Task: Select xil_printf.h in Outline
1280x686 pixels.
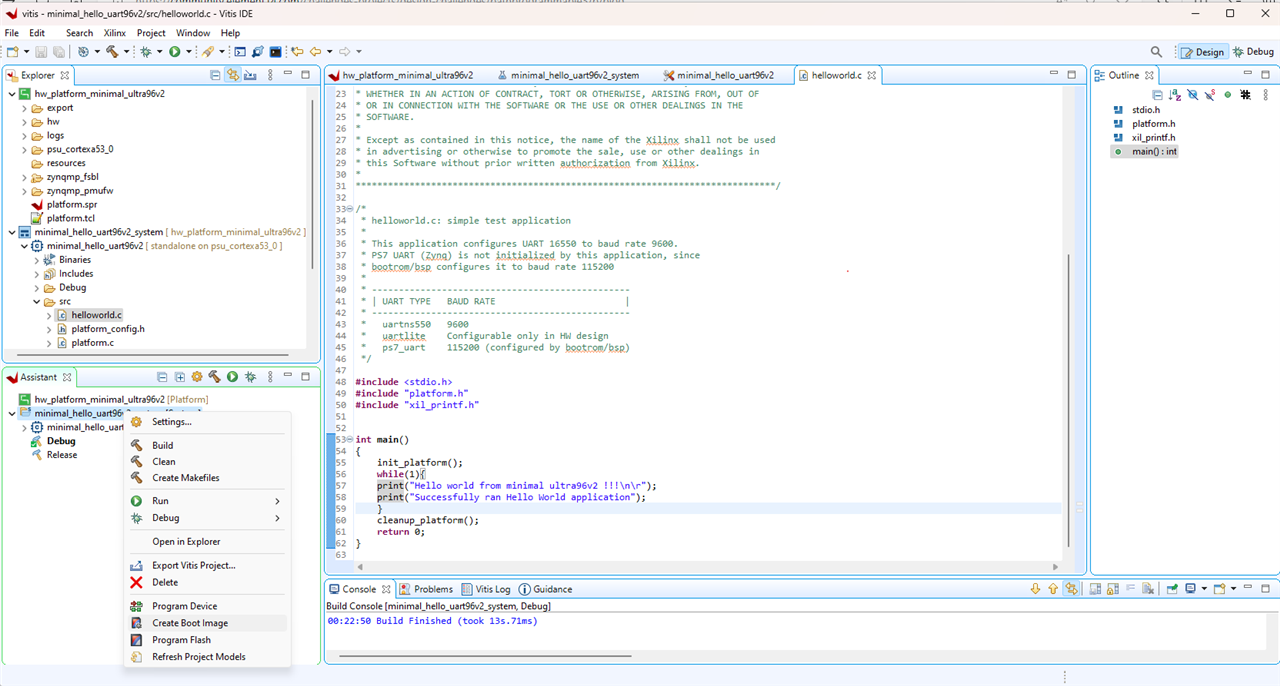Action: tap(1145, 138)
